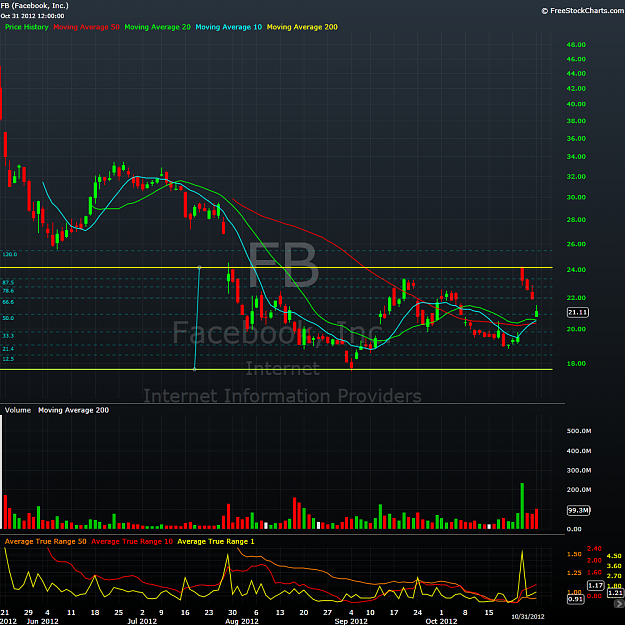This screenshot has height=625, width=625.
Task: Click the 'Jun 2012' date axis label
Action: tap(42, 621)
